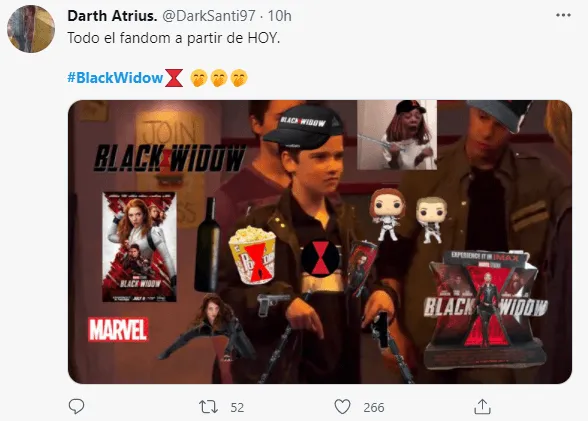The width and height of the screenshot is (588, 421).
Task: Open the #BlackWidow hashtag link
Action: pos(115,78)
